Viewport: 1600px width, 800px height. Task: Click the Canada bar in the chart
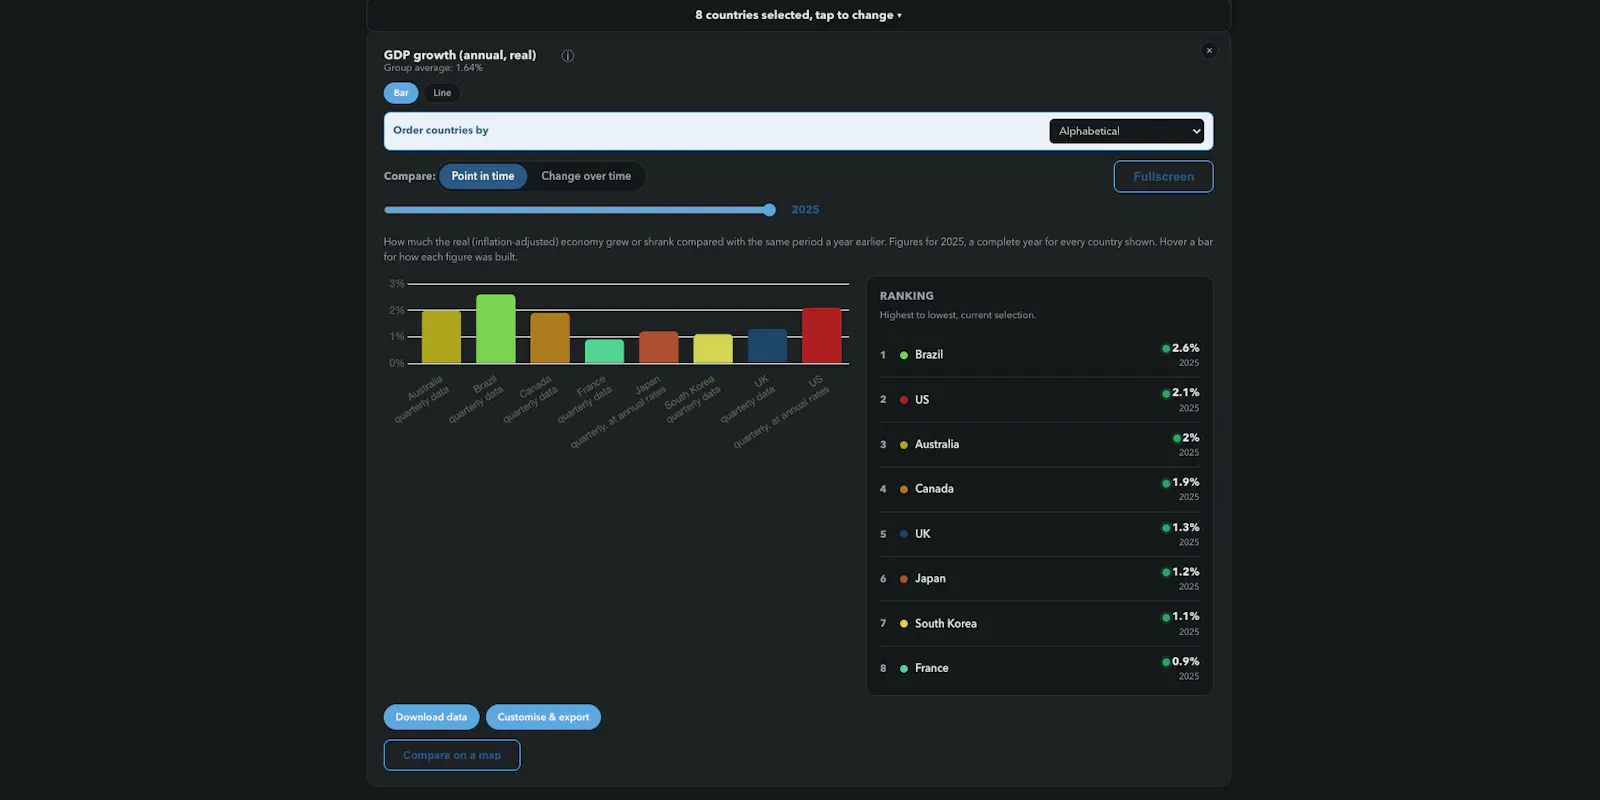[x=550, y=338]
